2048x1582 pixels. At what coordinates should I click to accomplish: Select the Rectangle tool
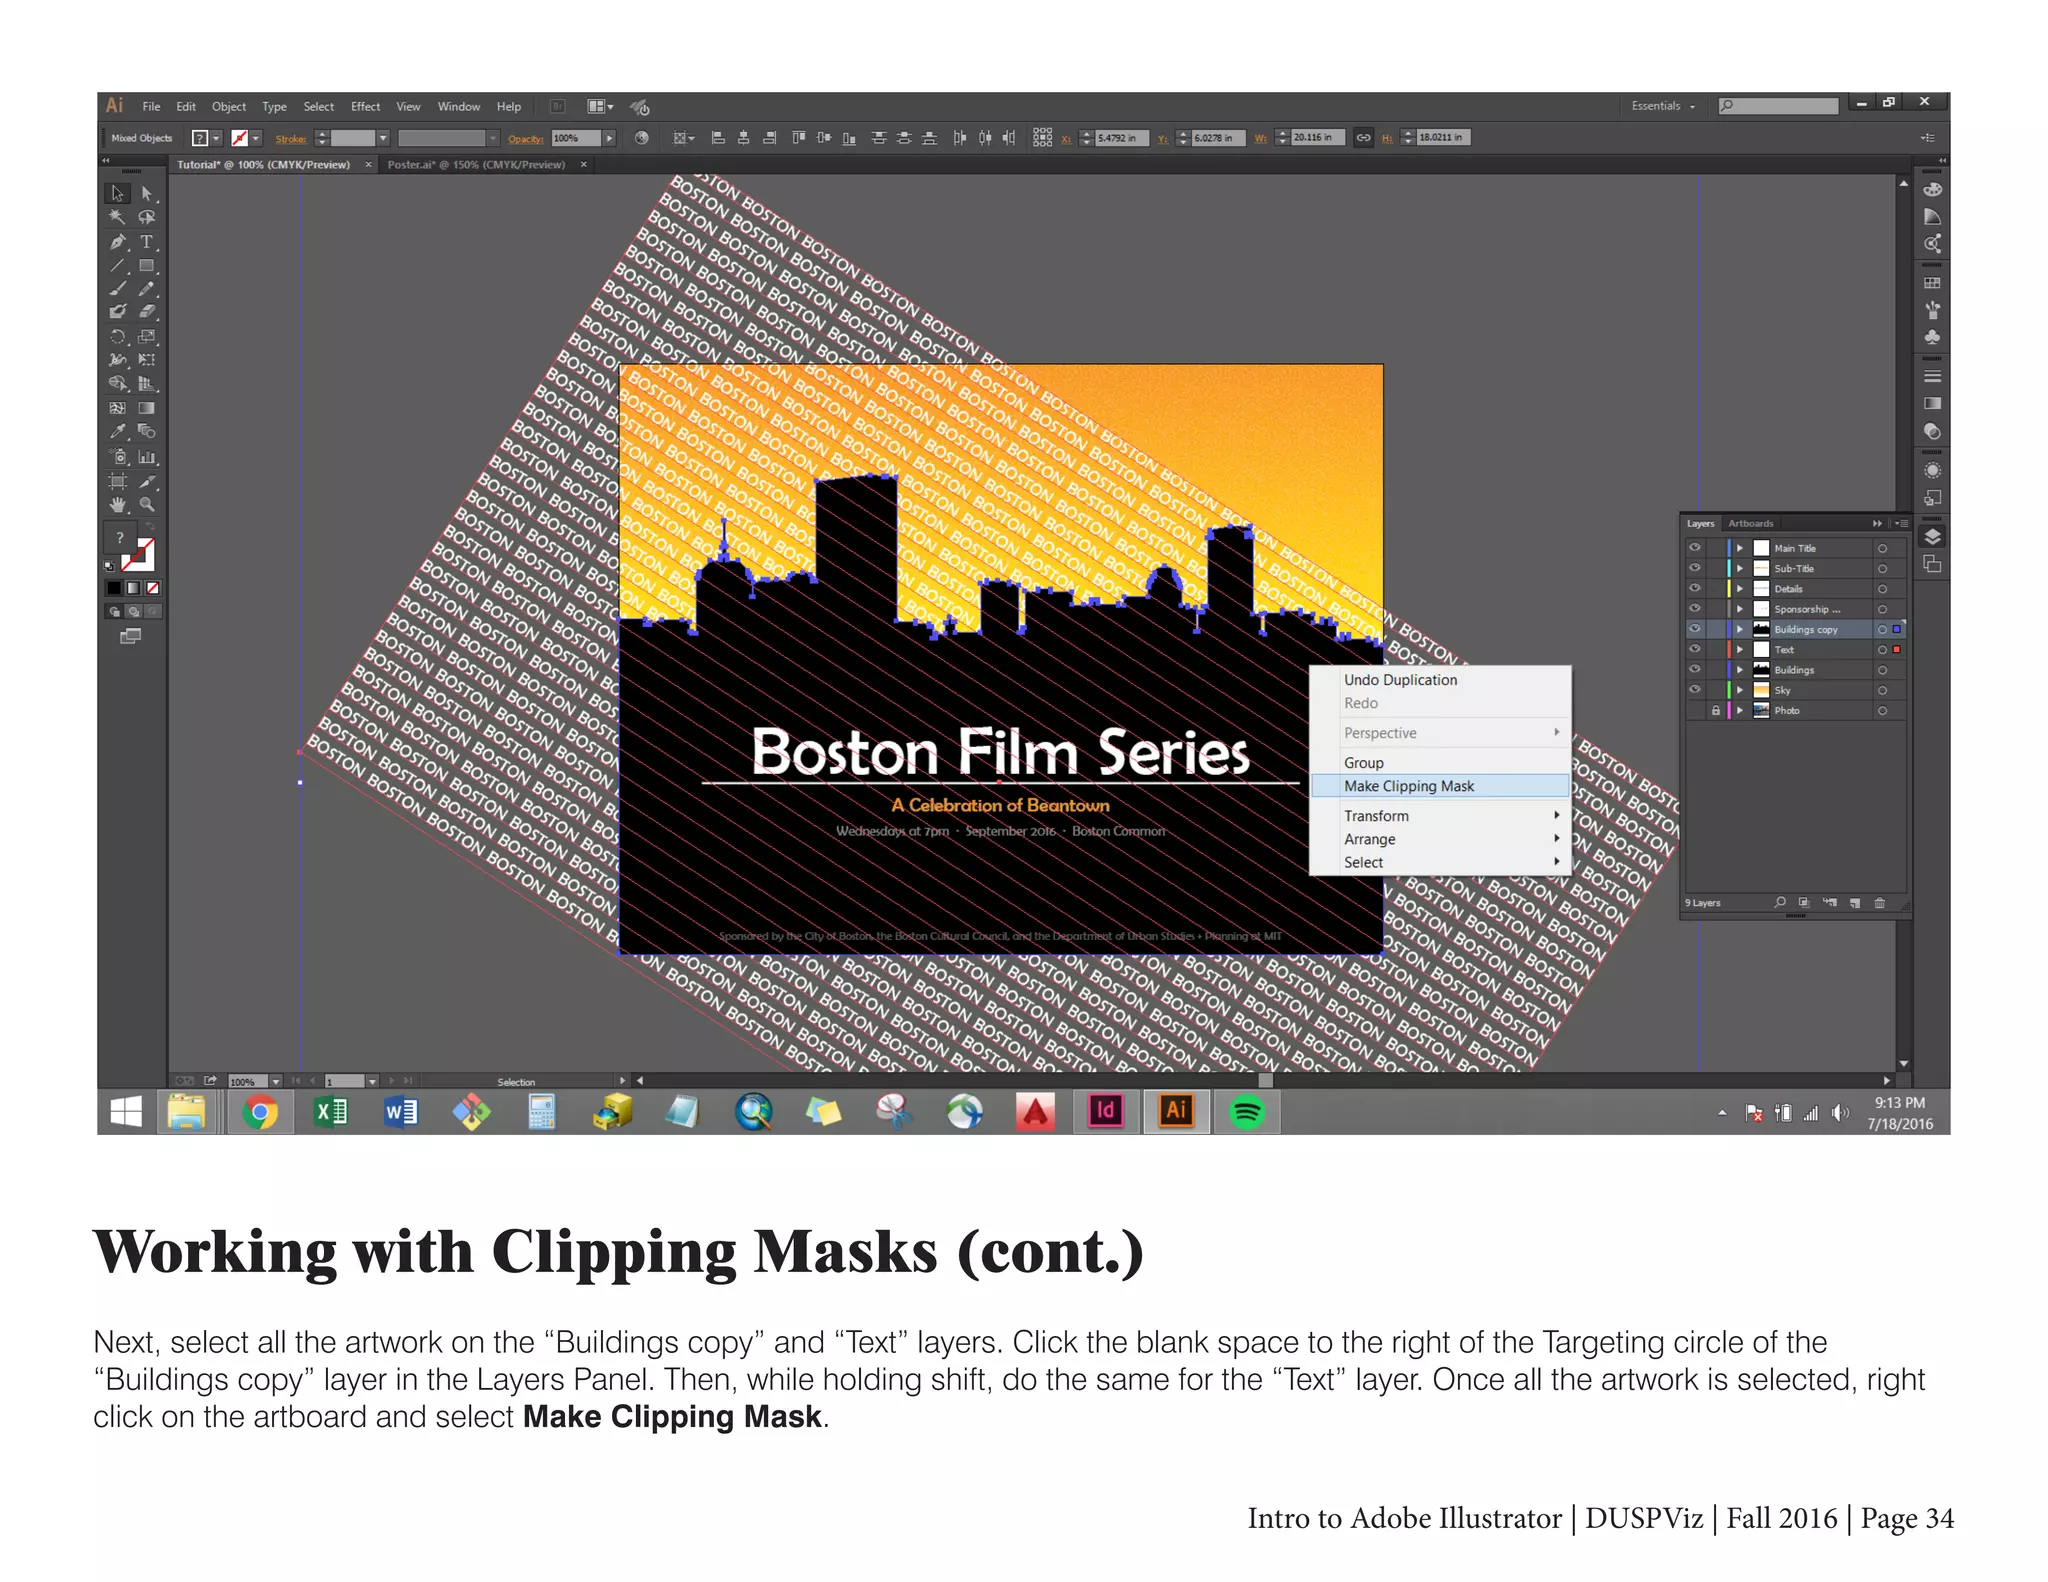coord(146,266)
